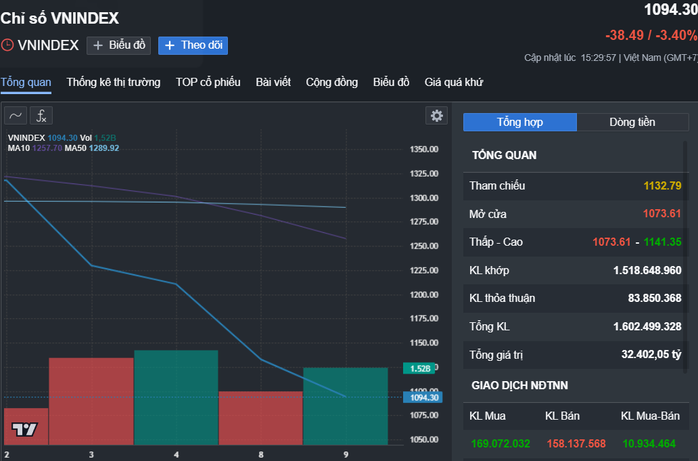
Task: Click the Cập nhật lúc 15:29:57 timestamp
Action: 570,58
